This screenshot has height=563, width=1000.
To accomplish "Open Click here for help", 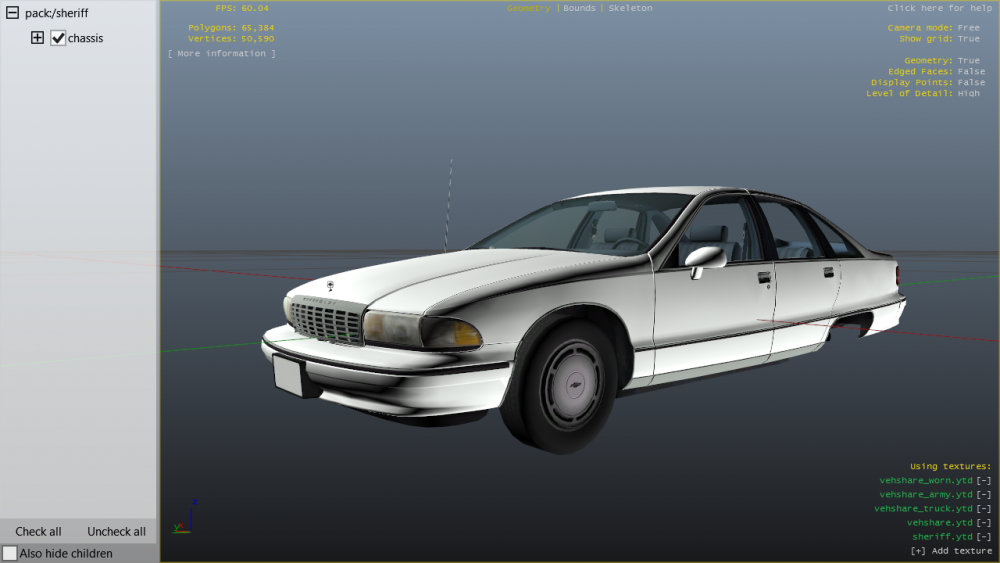I will (939, 8).
